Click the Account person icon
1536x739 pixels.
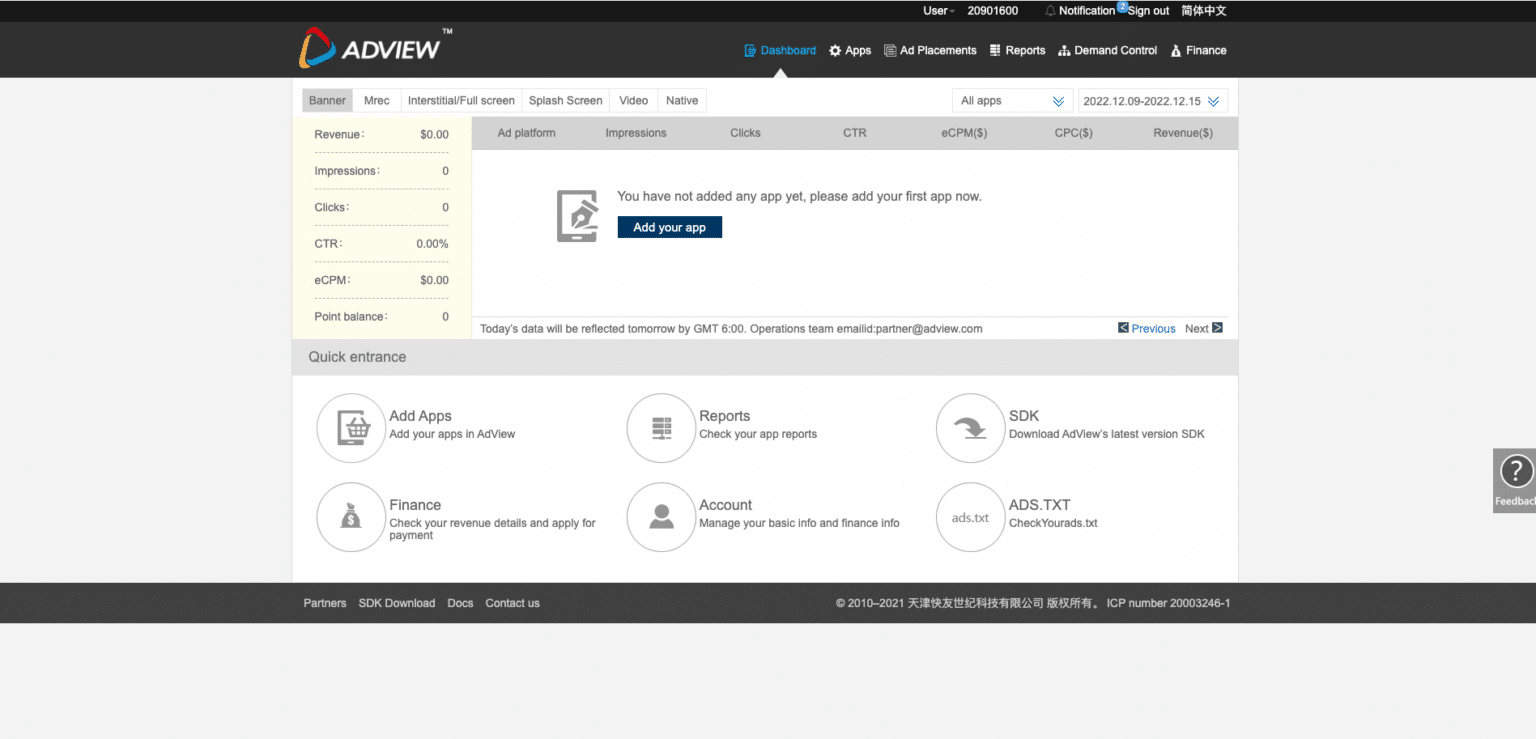click(660, 517)
